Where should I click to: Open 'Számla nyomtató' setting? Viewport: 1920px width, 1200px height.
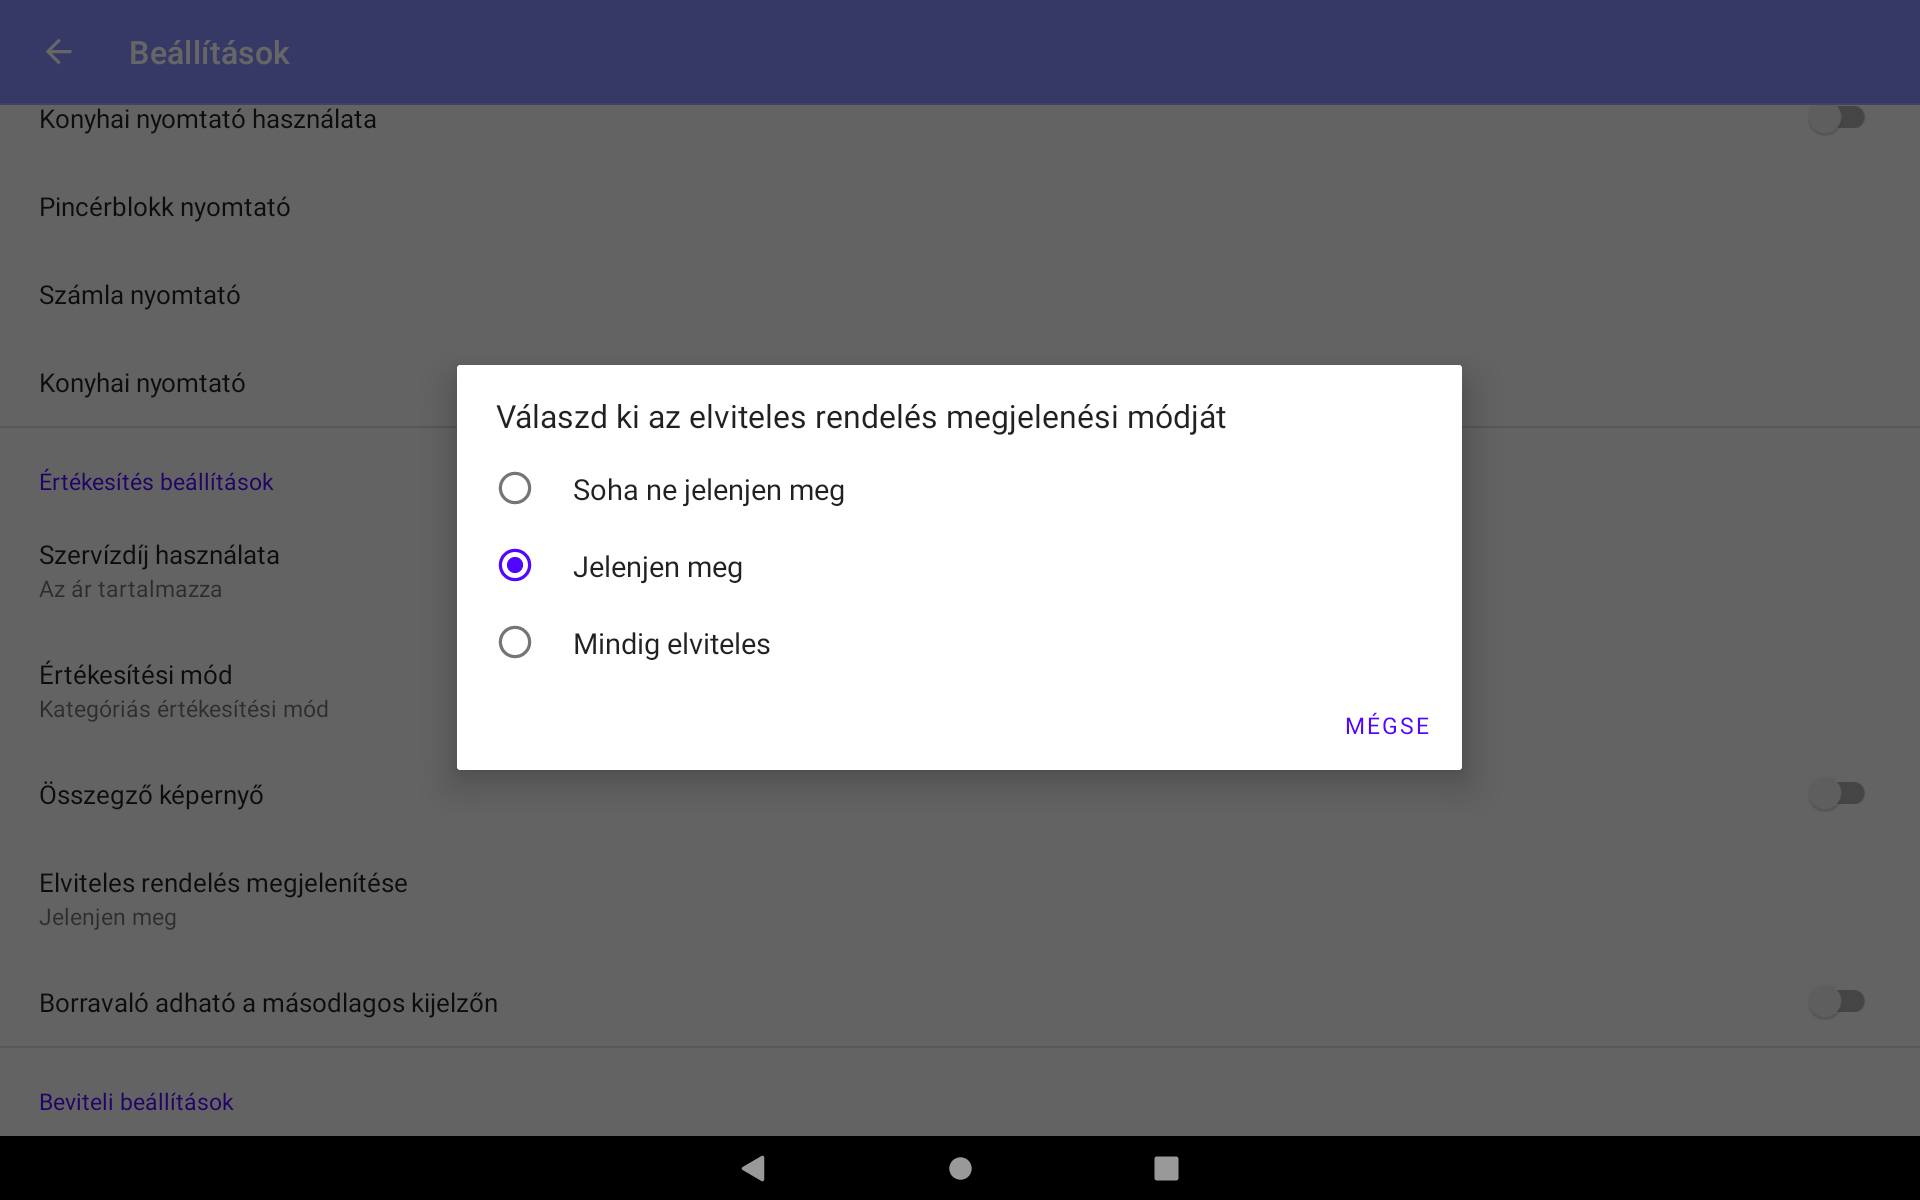140,295
